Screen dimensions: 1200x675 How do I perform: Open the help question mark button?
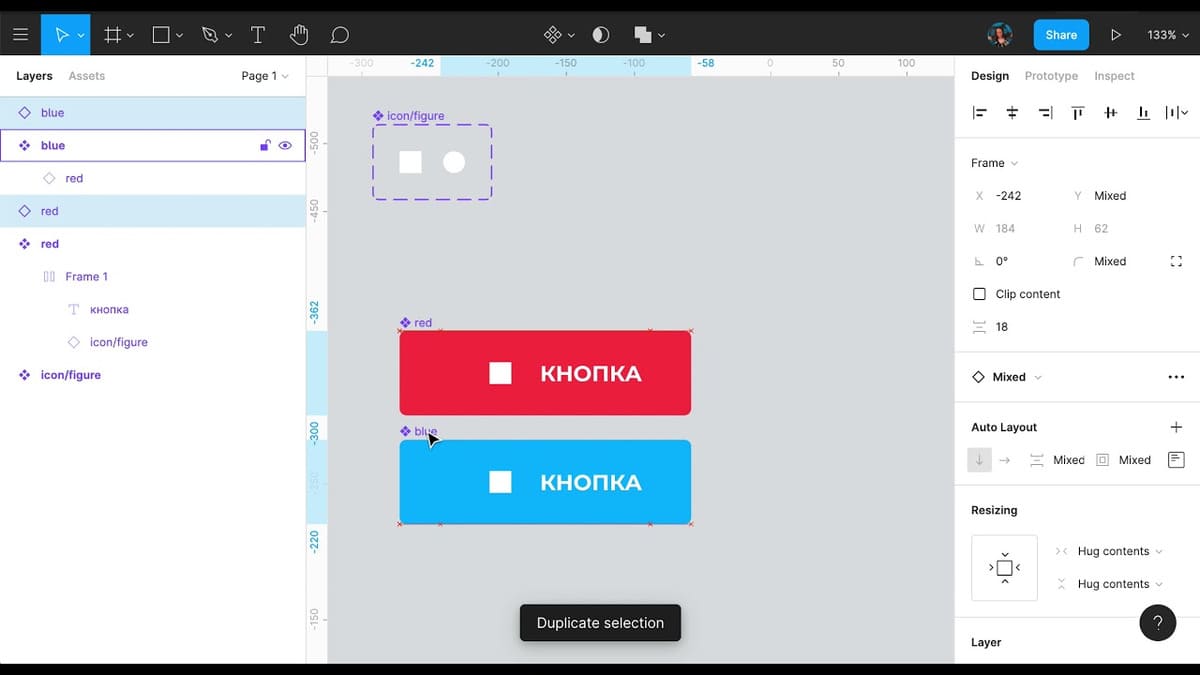point(1157,623)
